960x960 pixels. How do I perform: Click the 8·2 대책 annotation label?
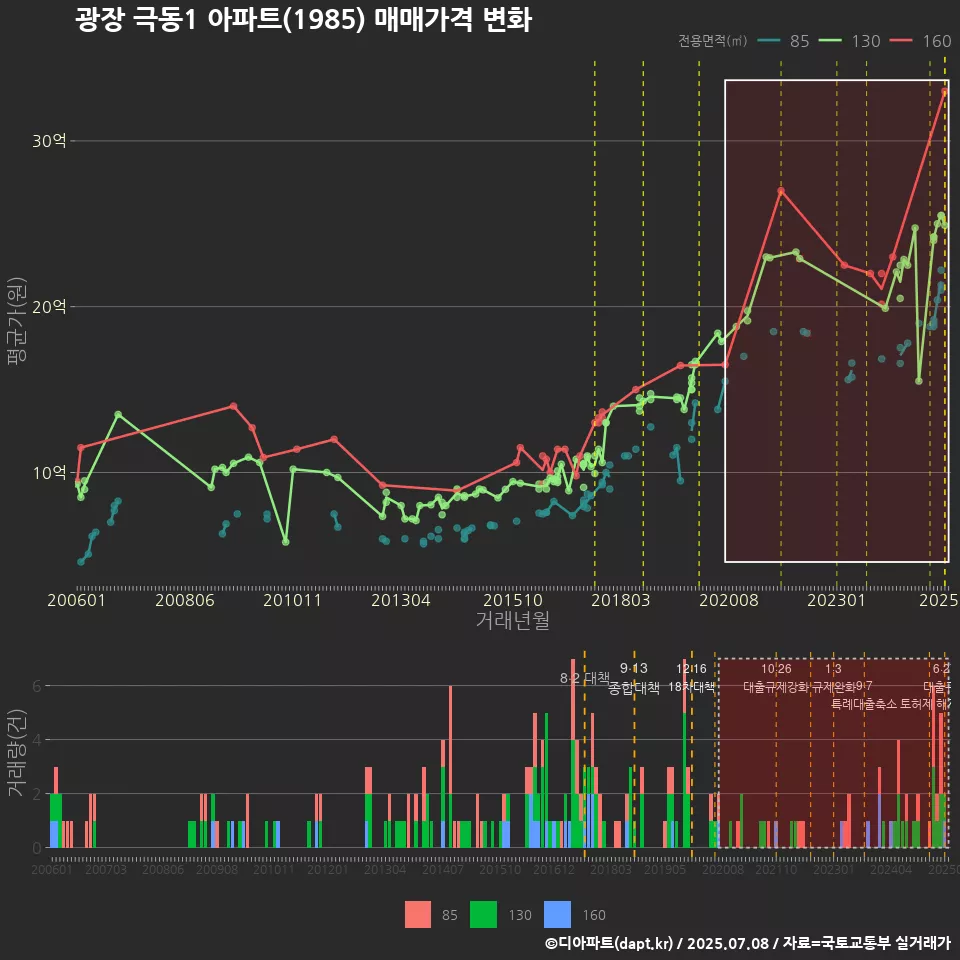(585, 678)
